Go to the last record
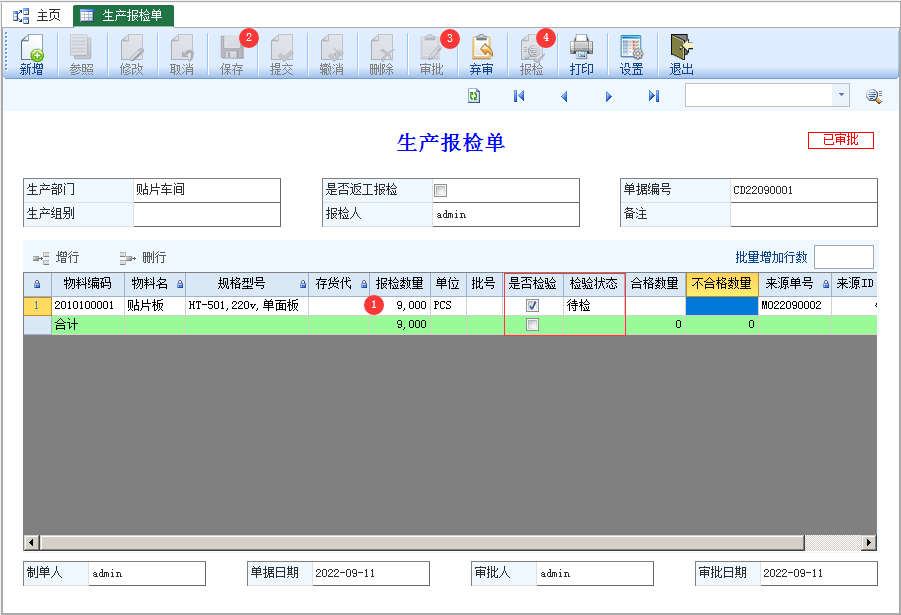The width and height of the screenshot is (901, 615). [653, 96]
